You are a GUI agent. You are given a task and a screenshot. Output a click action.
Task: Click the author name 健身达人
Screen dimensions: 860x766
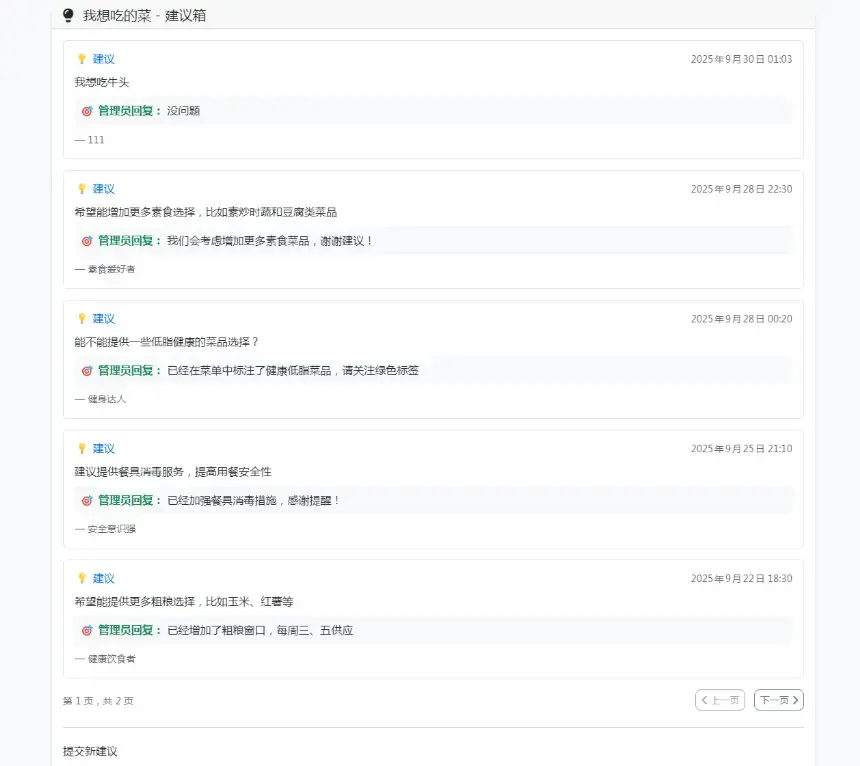(106, 399)
